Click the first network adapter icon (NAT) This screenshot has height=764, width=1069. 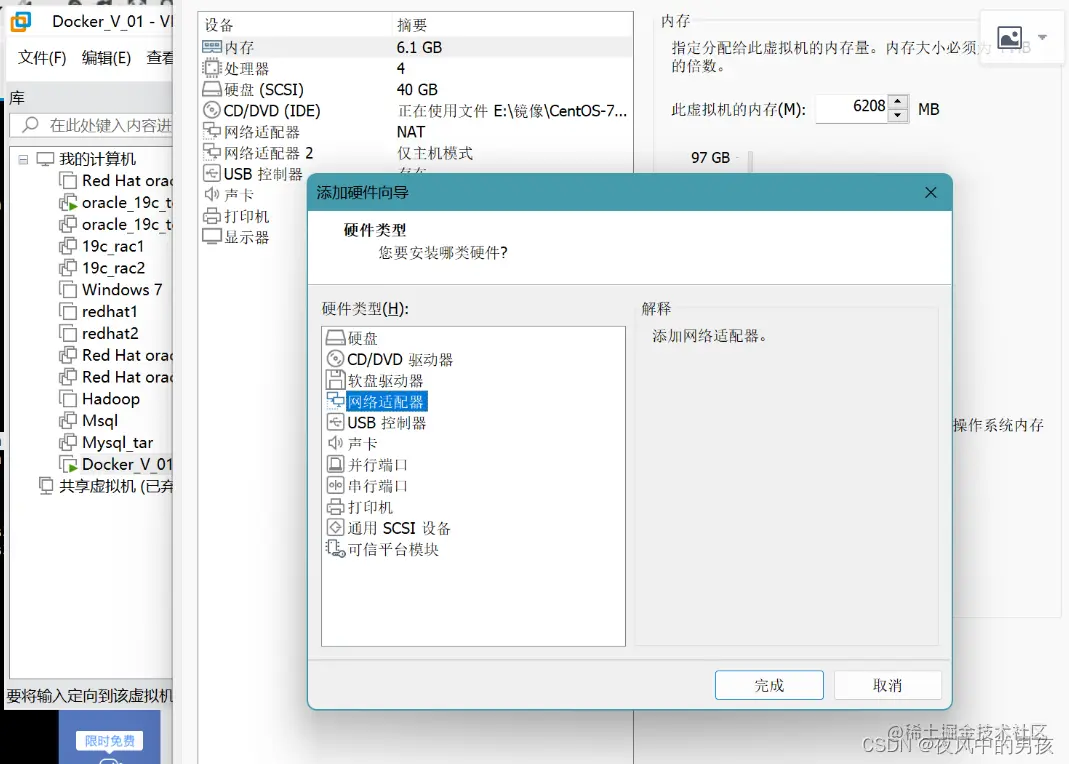click(x=212, y=131)
